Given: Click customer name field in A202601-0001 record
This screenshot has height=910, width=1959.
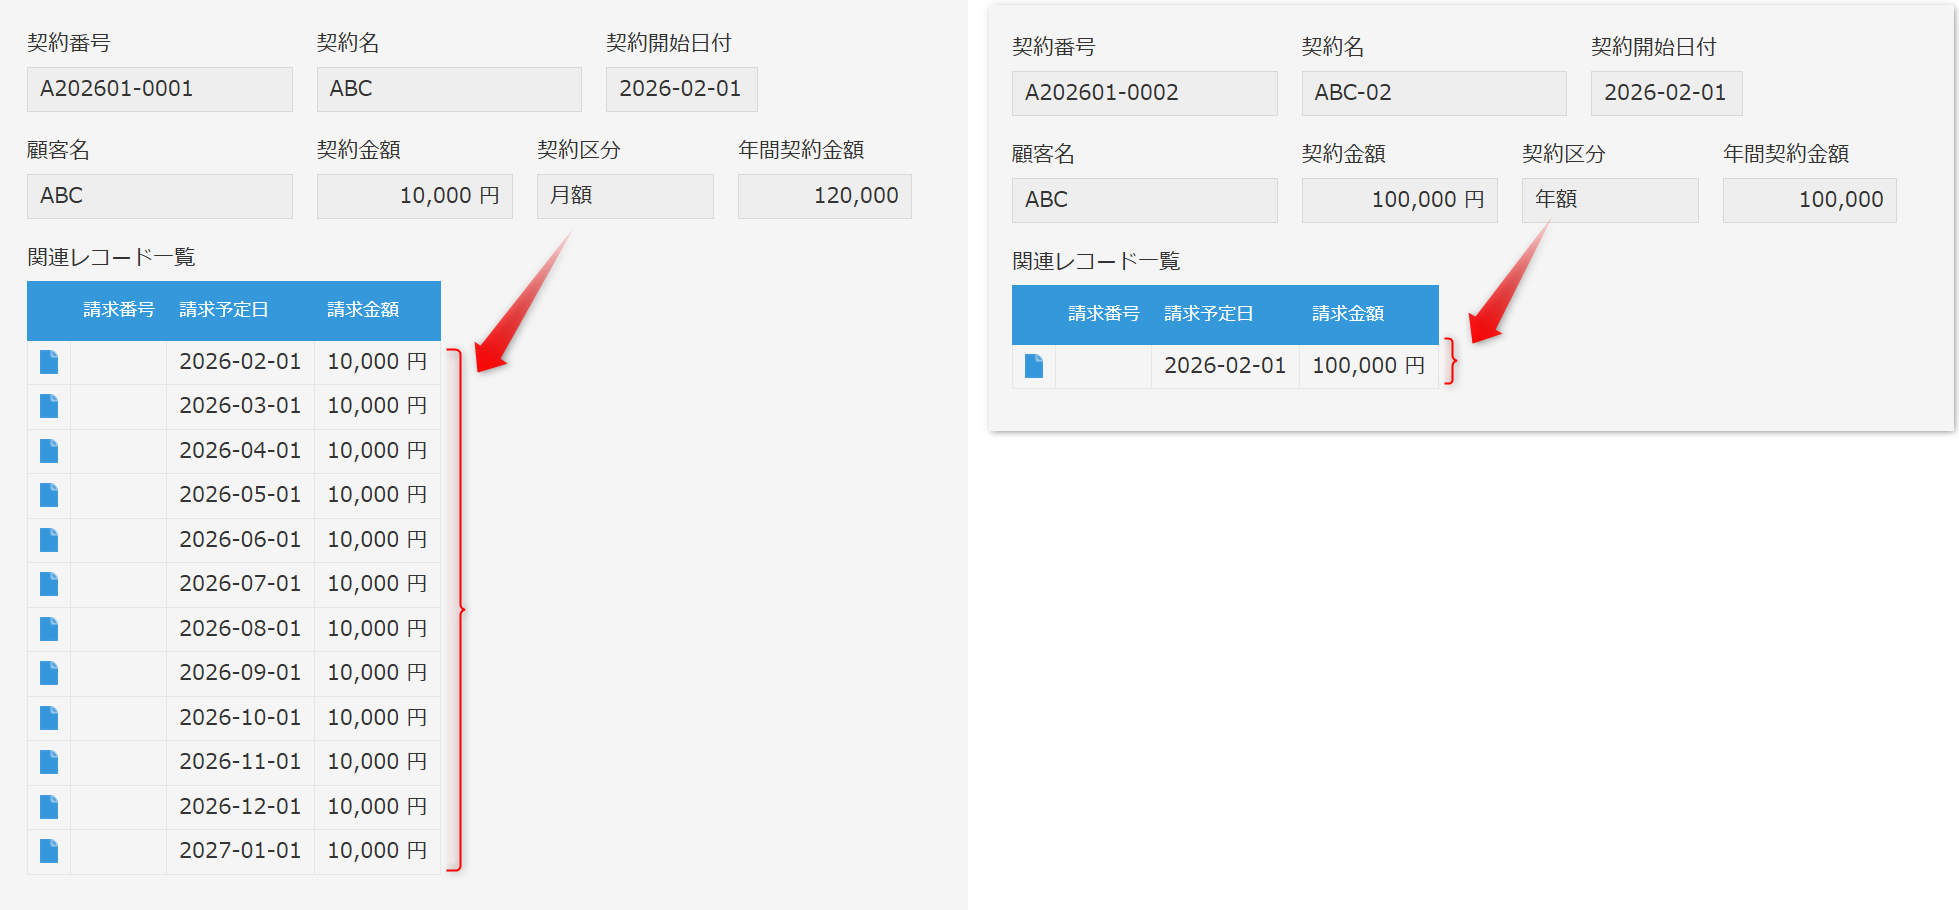Looking at the screenshot, I should point(160,196).
